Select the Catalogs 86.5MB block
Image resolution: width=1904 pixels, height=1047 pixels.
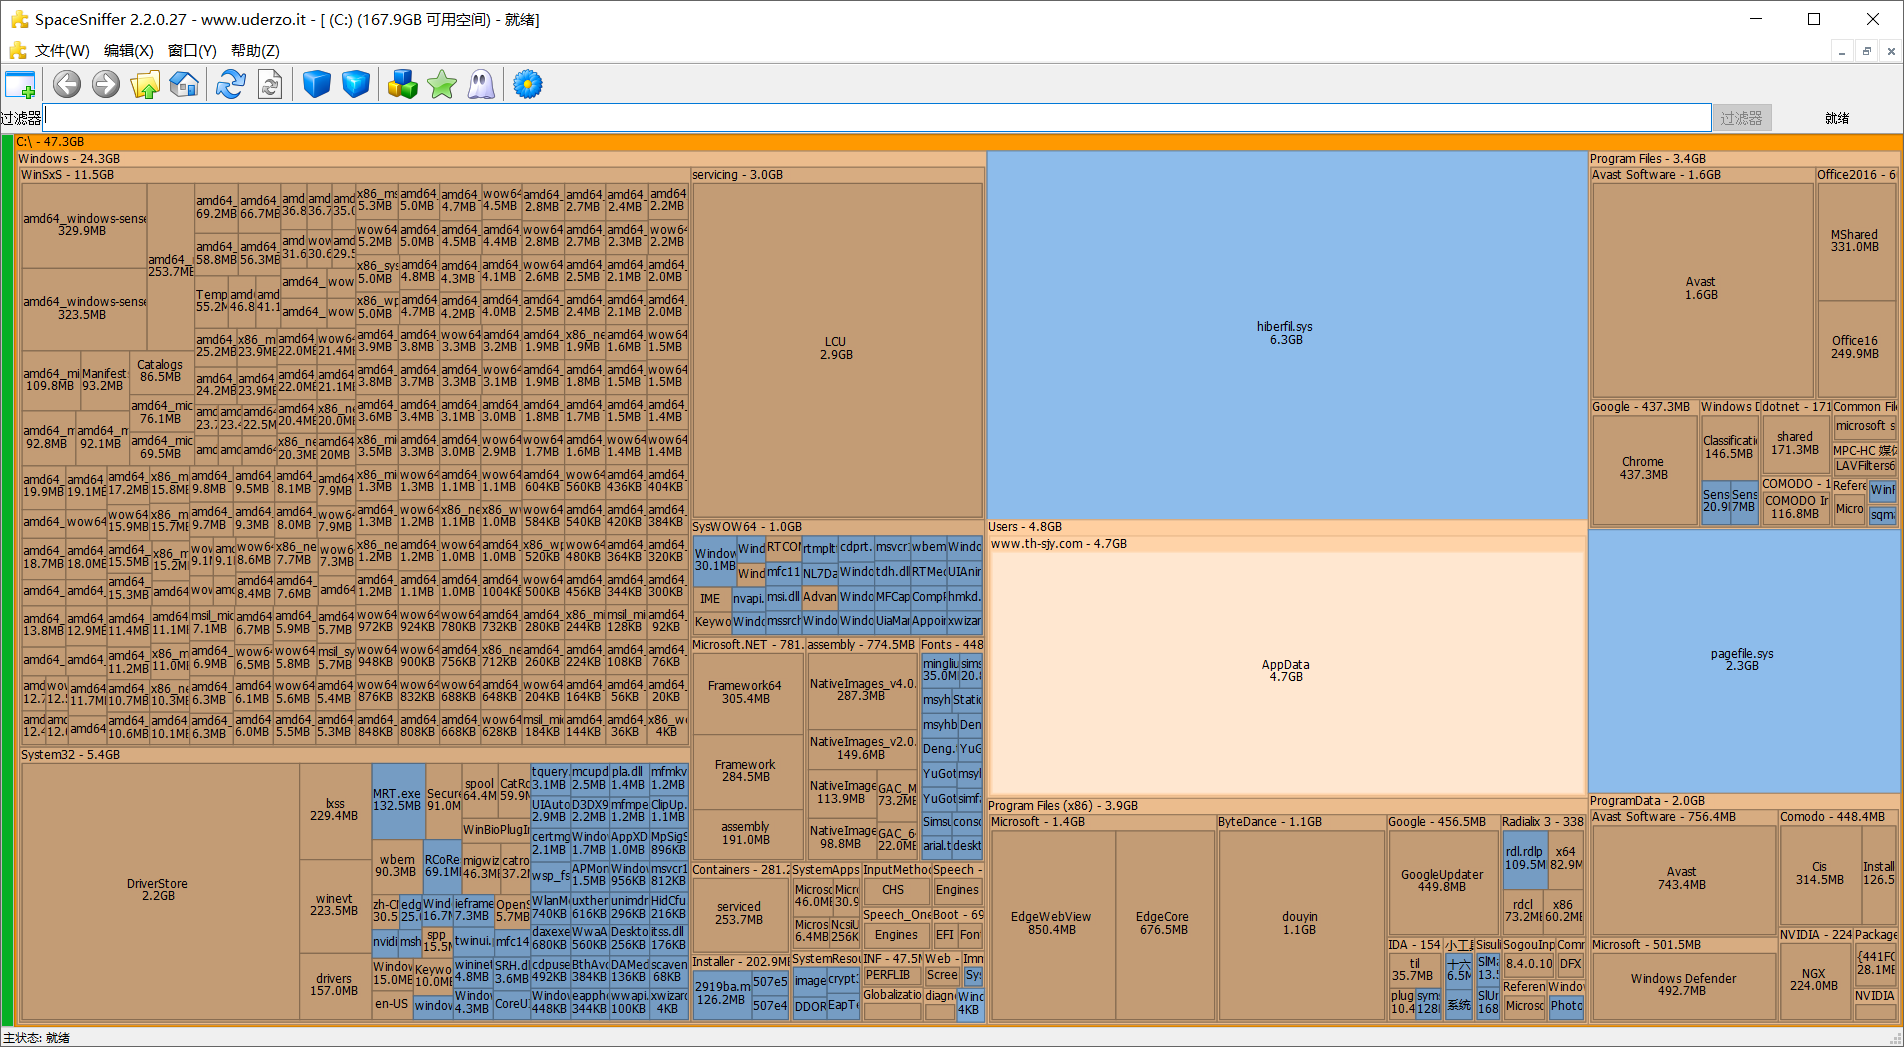(x=160, y=371)
